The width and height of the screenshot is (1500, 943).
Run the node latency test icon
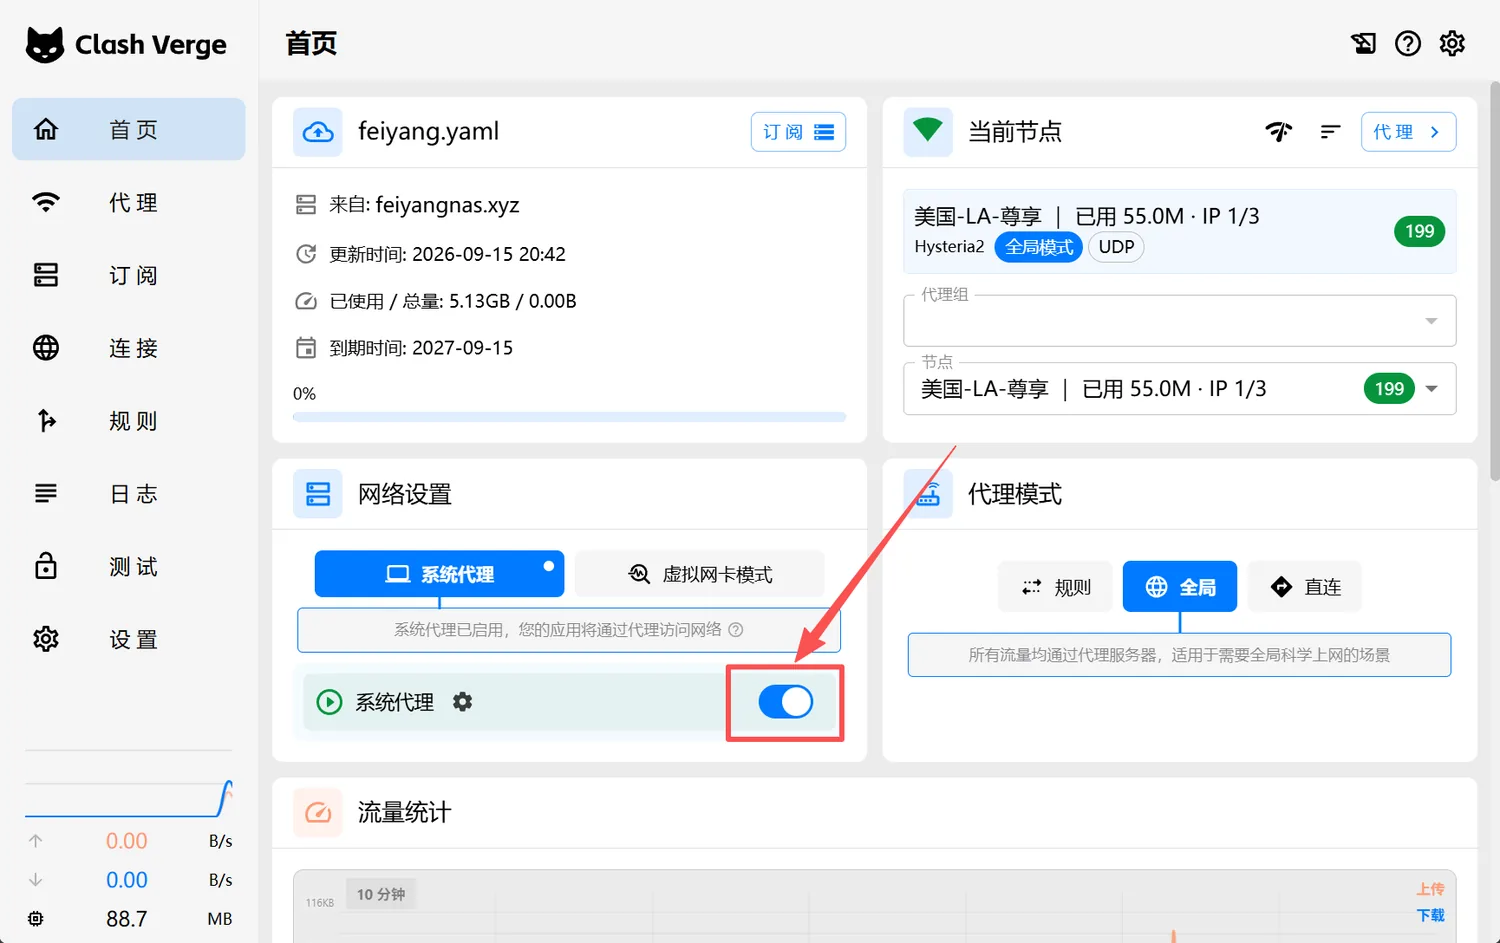1279,132
